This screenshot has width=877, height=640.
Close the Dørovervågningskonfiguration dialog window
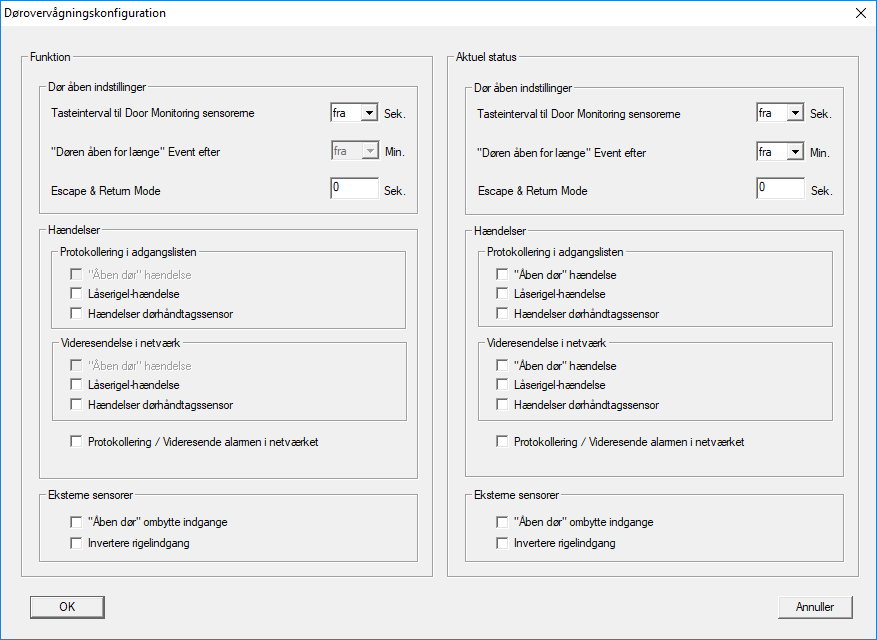(860, 13)
